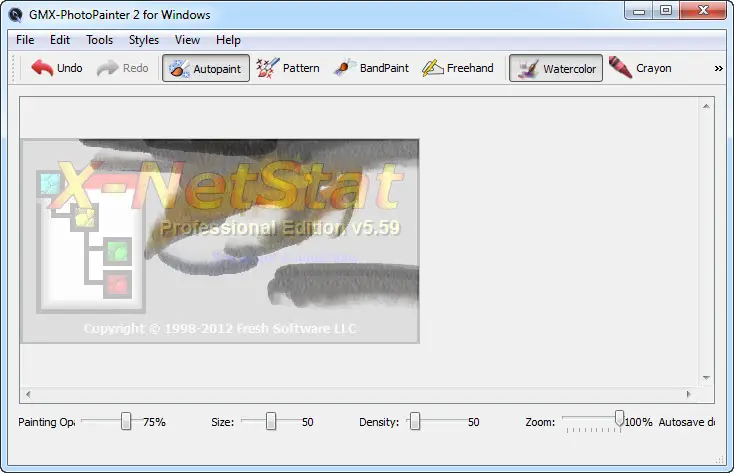The width and height of the screenshot is (734, 473).
Task: Switch to the Crayon style
Action: point(640,68)
